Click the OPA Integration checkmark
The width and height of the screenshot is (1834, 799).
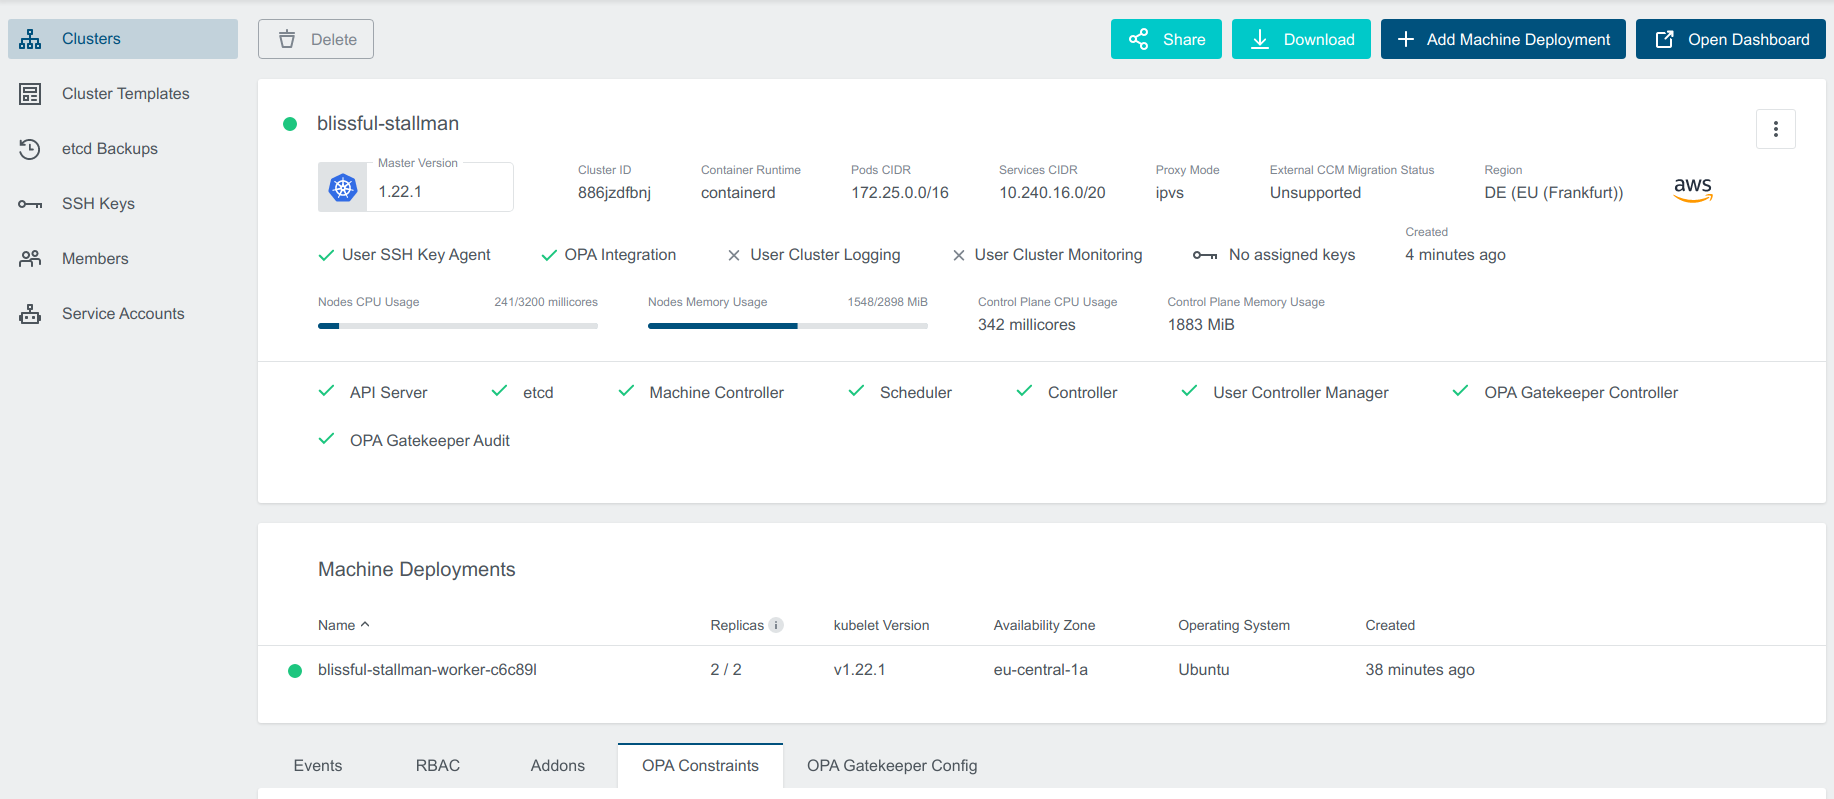[x=549, y=255]
